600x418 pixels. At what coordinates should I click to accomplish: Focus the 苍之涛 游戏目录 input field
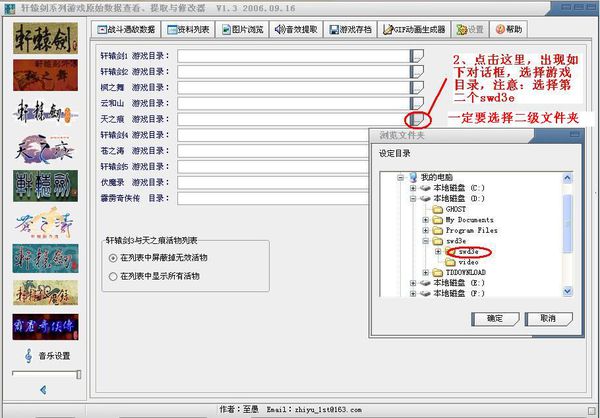point(273,151)
